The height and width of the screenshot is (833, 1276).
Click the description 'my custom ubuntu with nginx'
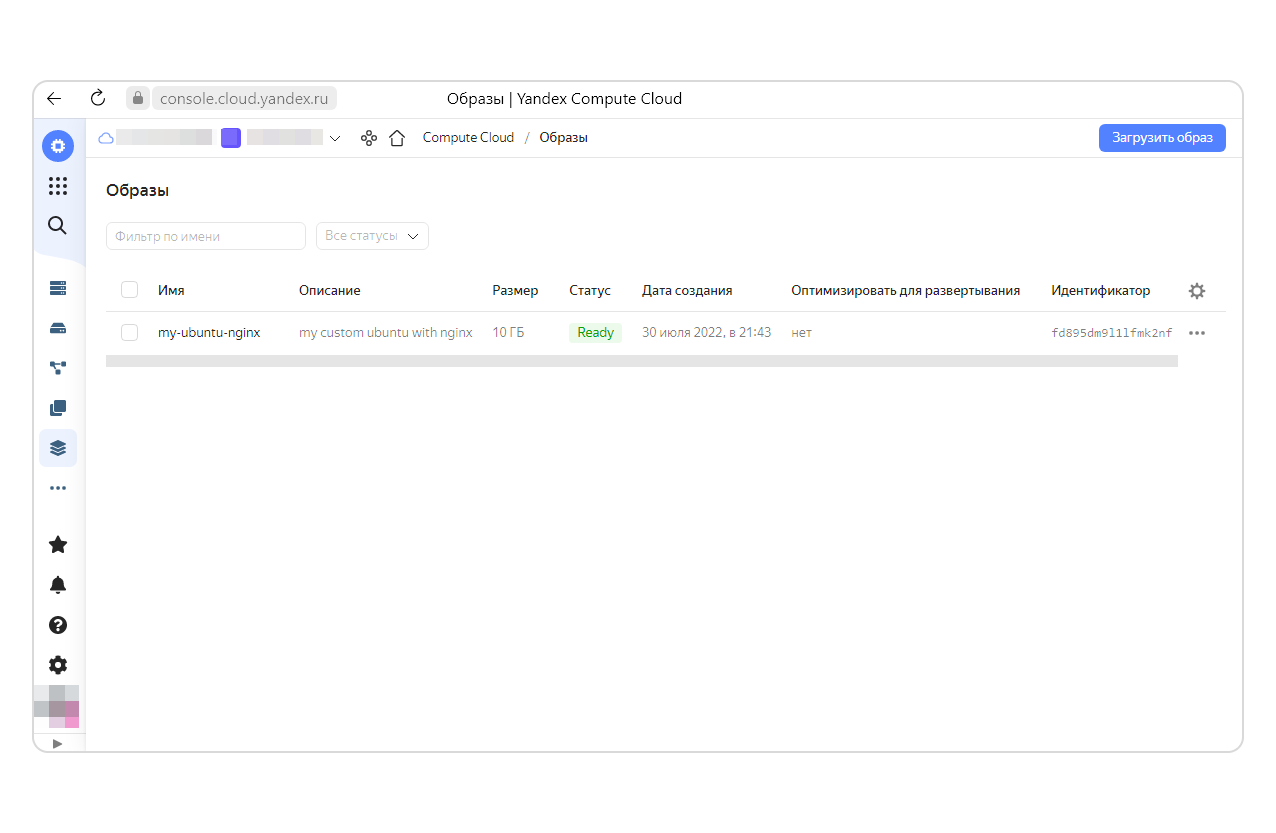(x=386, y=332)
